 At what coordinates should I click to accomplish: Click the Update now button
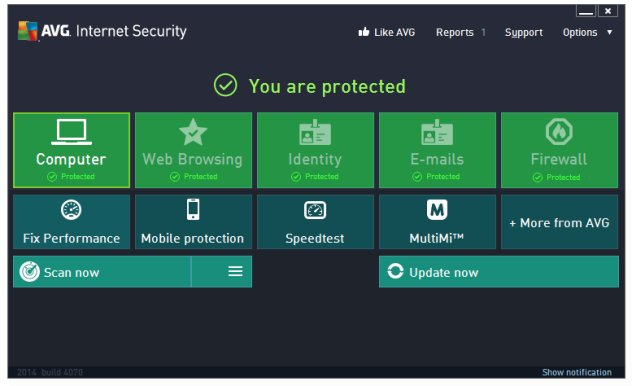[x=499, y=272]
